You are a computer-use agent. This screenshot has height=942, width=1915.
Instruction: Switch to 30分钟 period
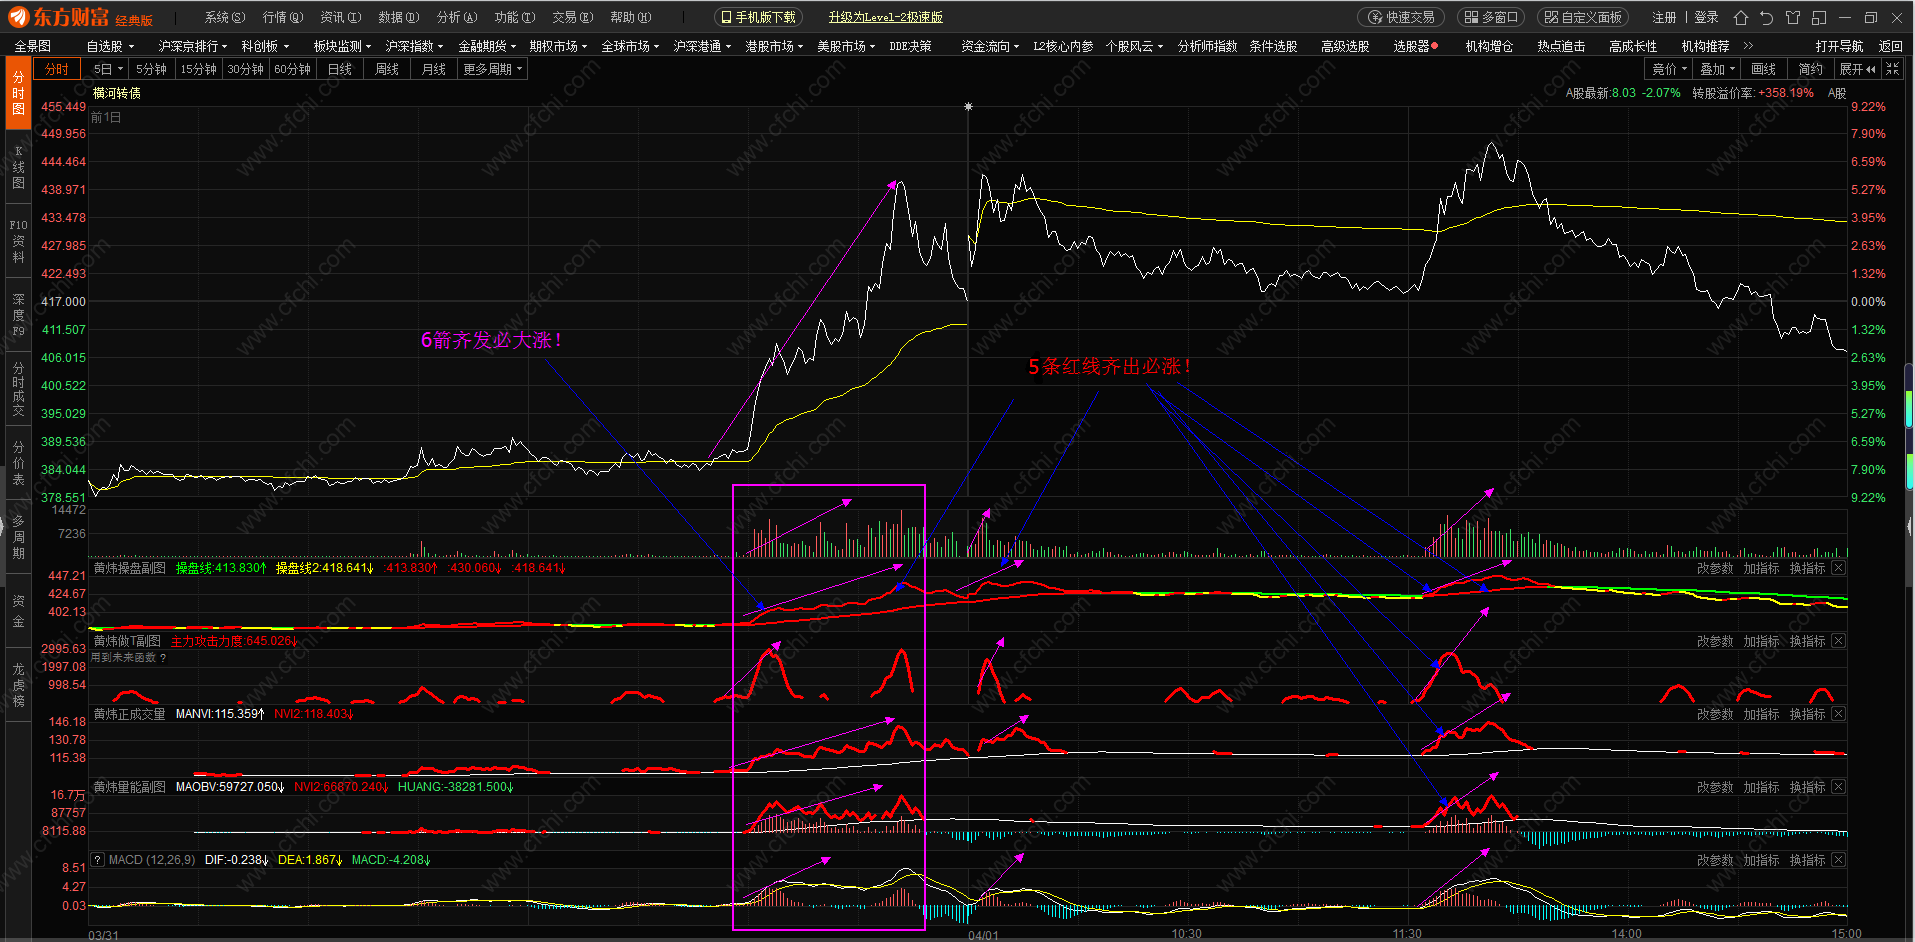[245, 69]
